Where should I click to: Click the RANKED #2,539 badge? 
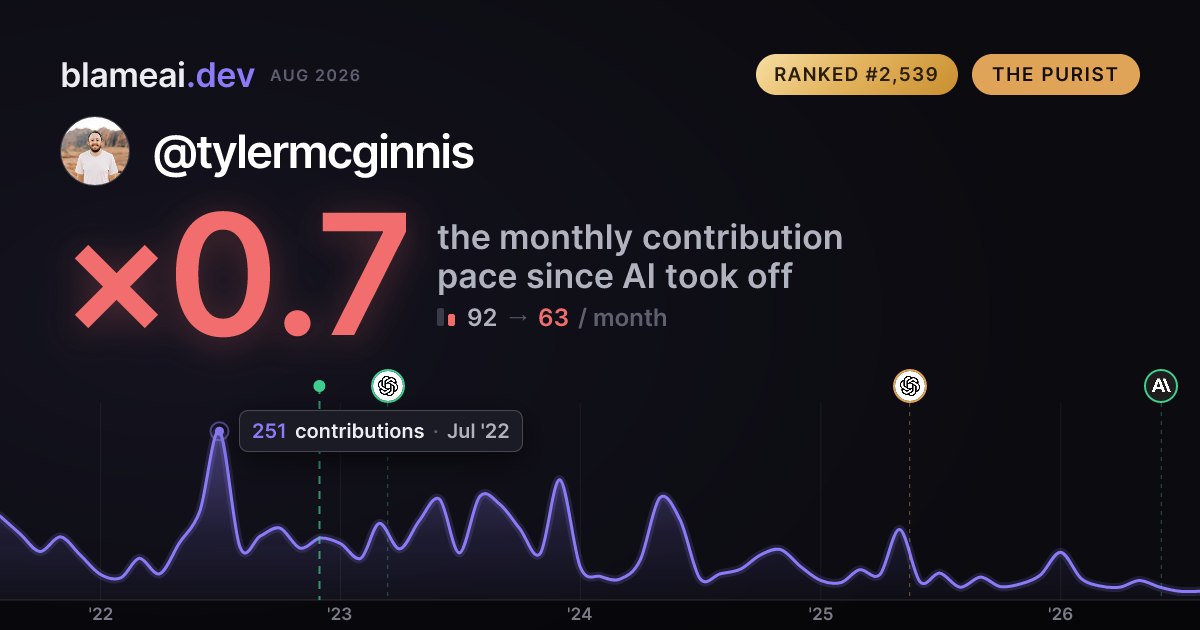coord(857,75)
